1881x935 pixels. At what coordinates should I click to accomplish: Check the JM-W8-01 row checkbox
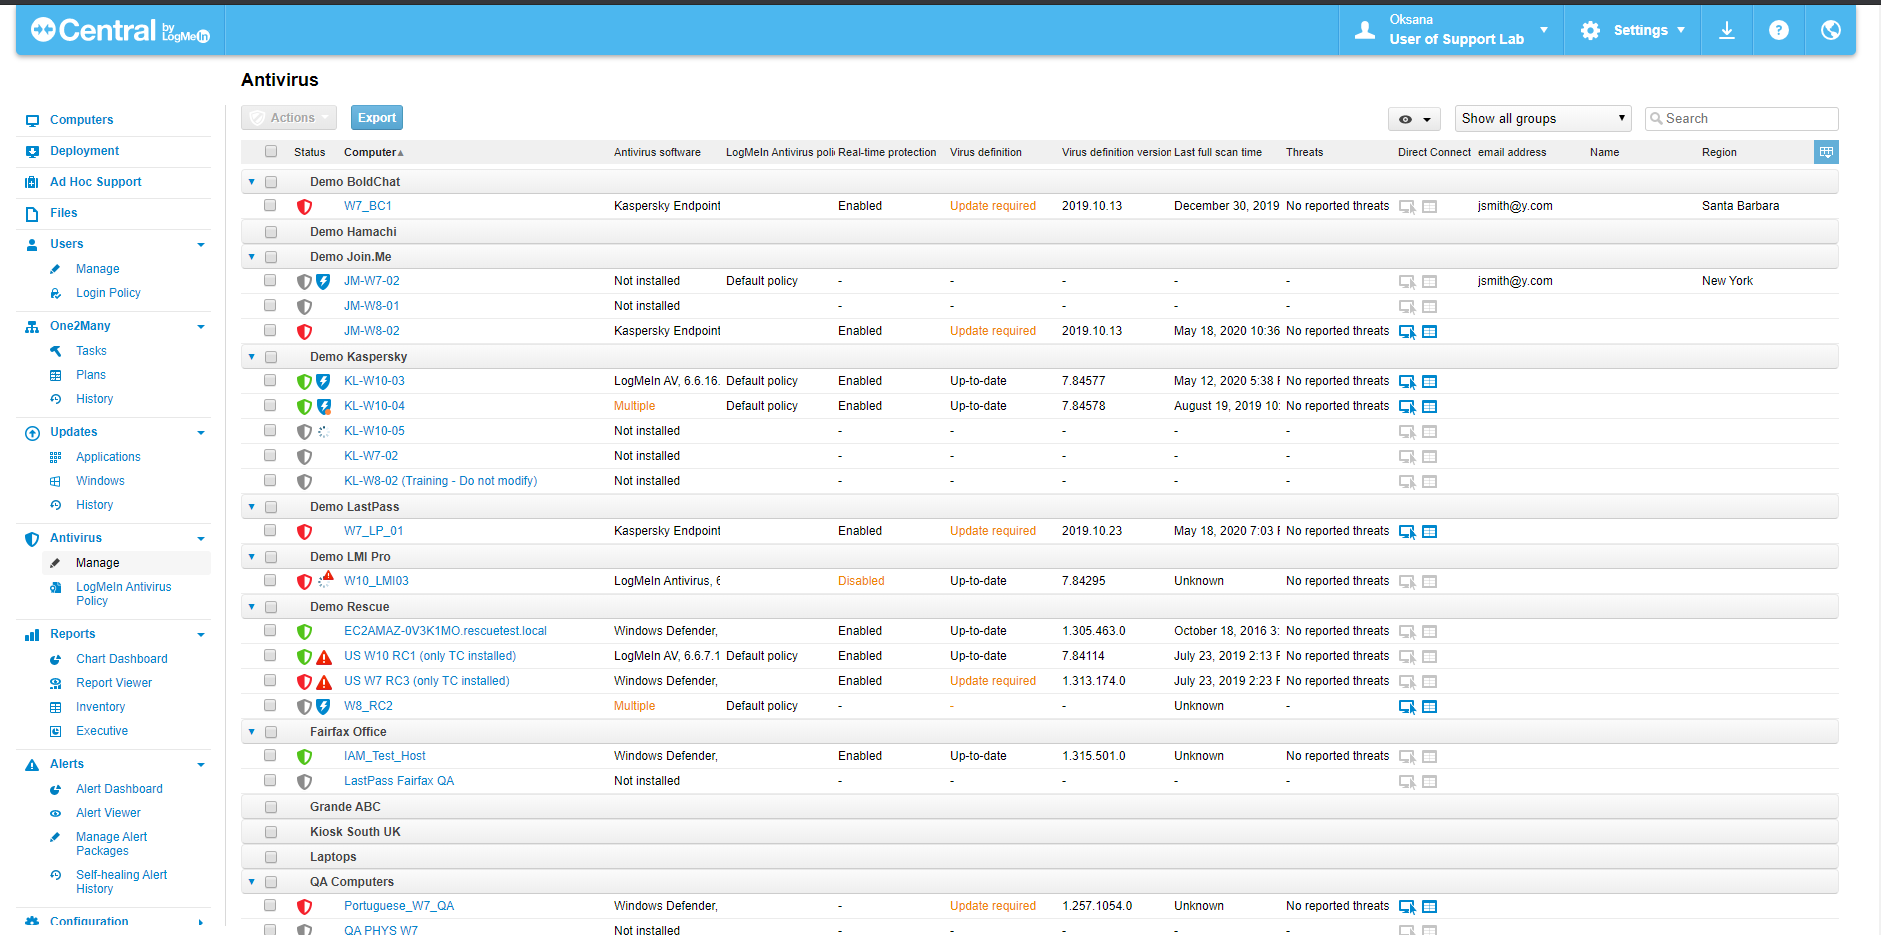[x=270, y=305]
